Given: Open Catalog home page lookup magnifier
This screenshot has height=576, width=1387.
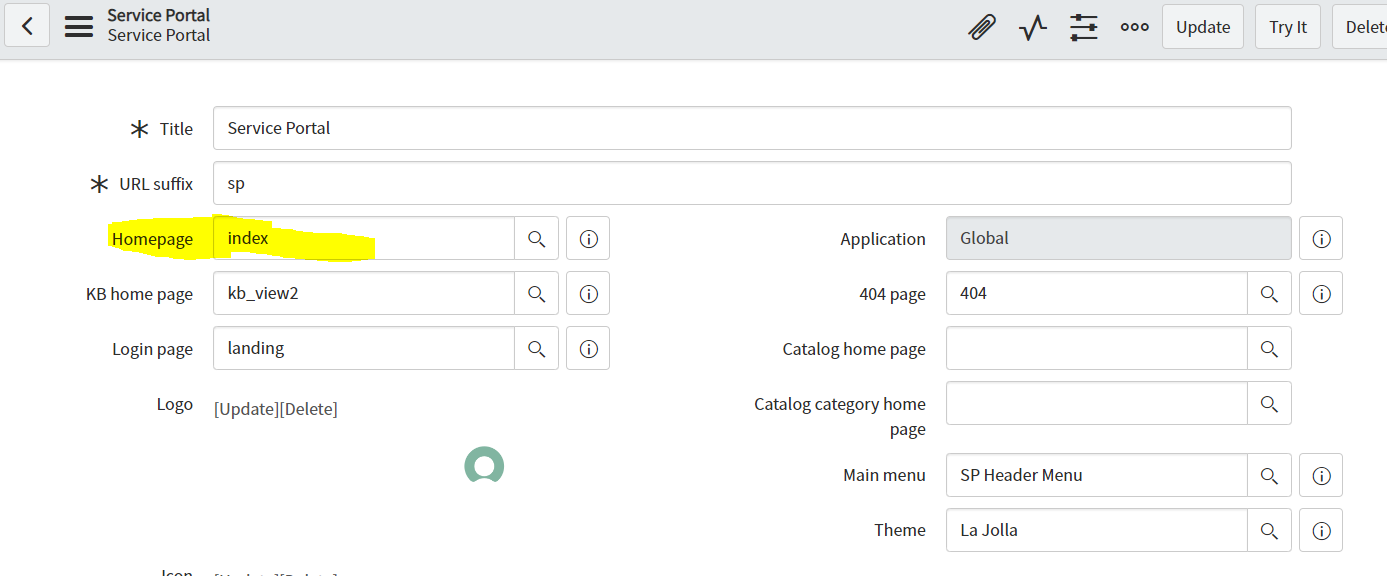Looking at the screenshot, I should [x=1269, y=348].
